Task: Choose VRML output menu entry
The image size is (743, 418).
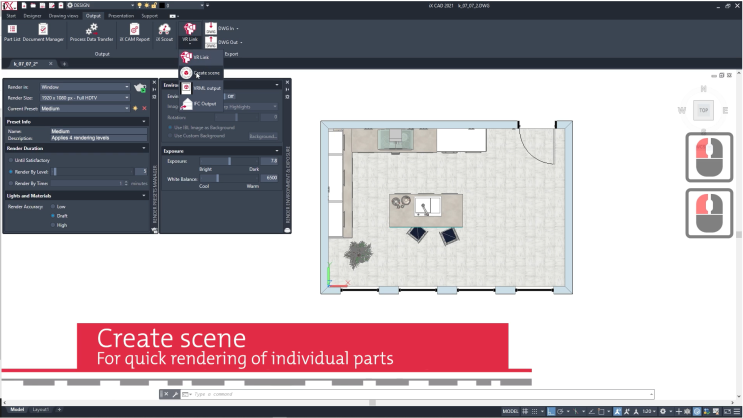Action: tap(205, 88)
